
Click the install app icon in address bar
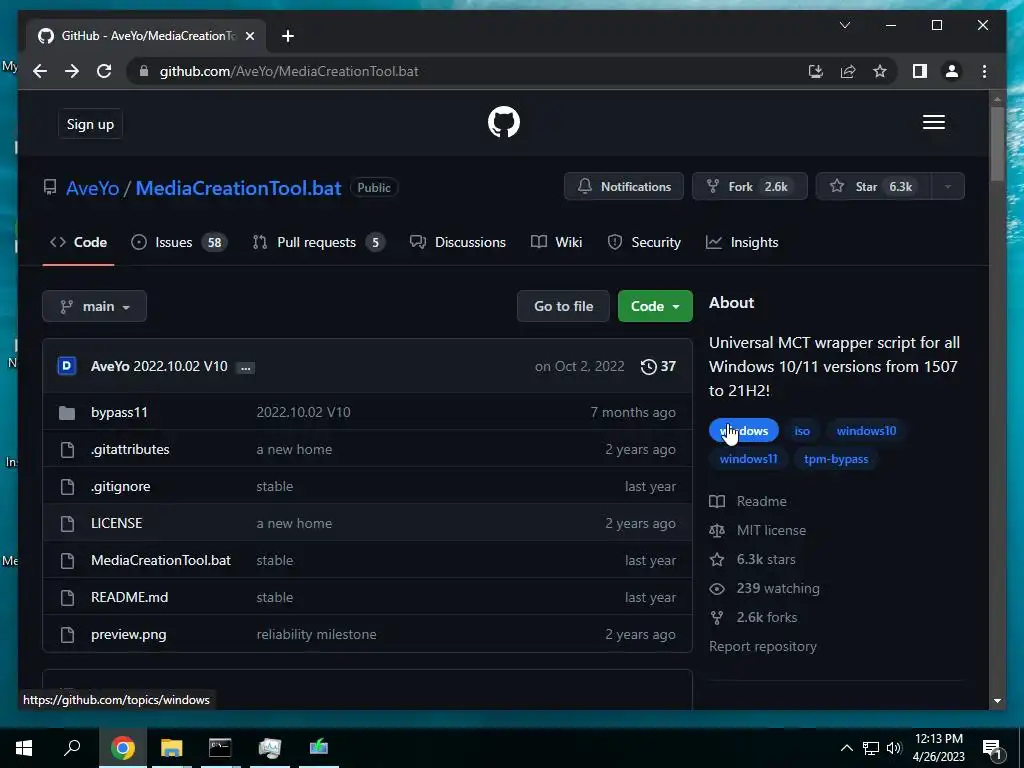[816, 71]
